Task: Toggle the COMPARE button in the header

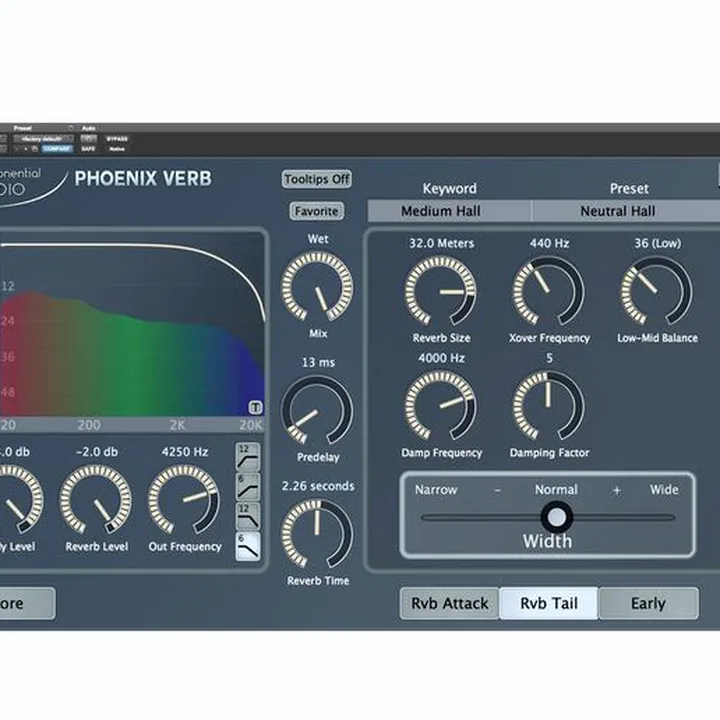Action: tap(57, 149)
